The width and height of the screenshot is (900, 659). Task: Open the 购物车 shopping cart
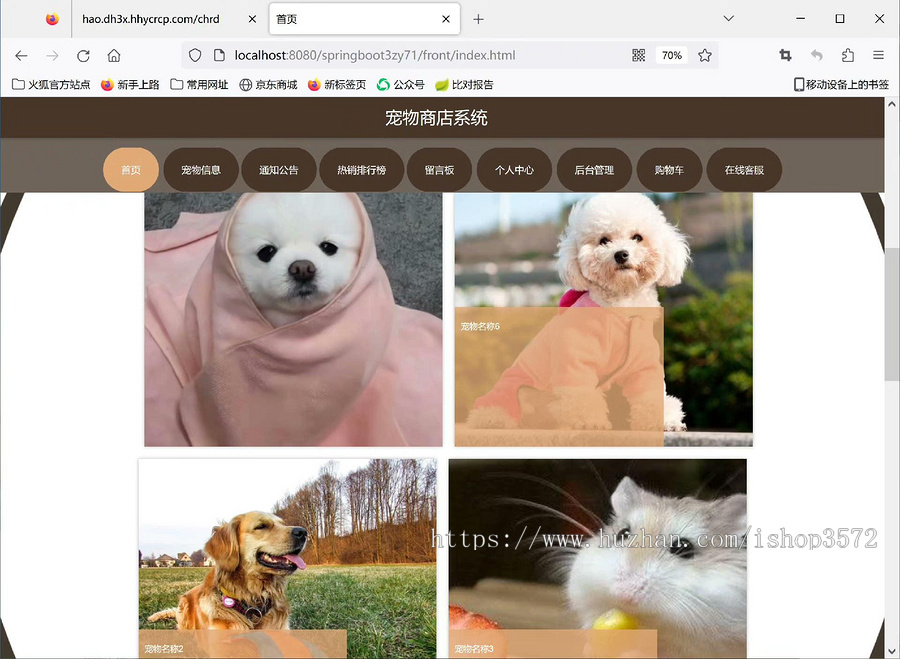click(669, 170)
